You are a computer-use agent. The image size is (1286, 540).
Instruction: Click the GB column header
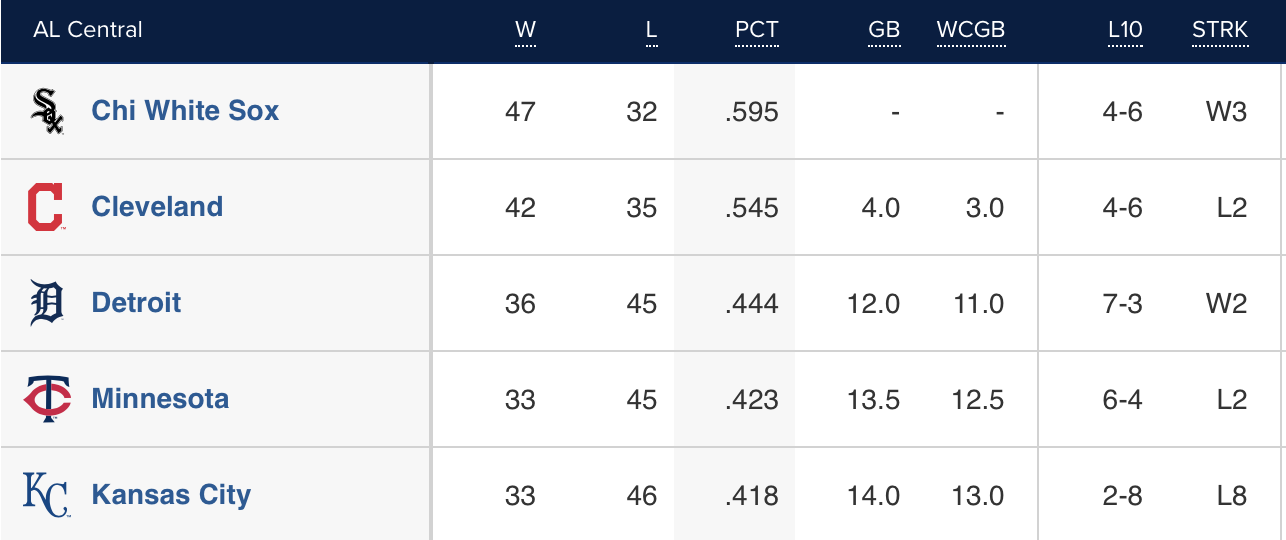click(884, 30)
